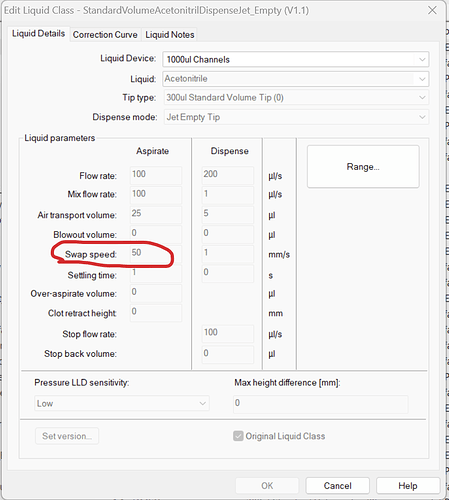
Task: Click the Range... button
Action: (x=363, y=166)
